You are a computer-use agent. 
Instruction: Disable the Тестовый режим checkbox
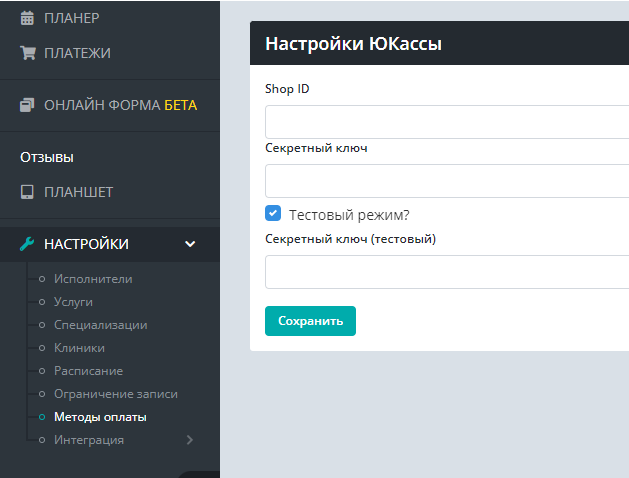[273, 214]
